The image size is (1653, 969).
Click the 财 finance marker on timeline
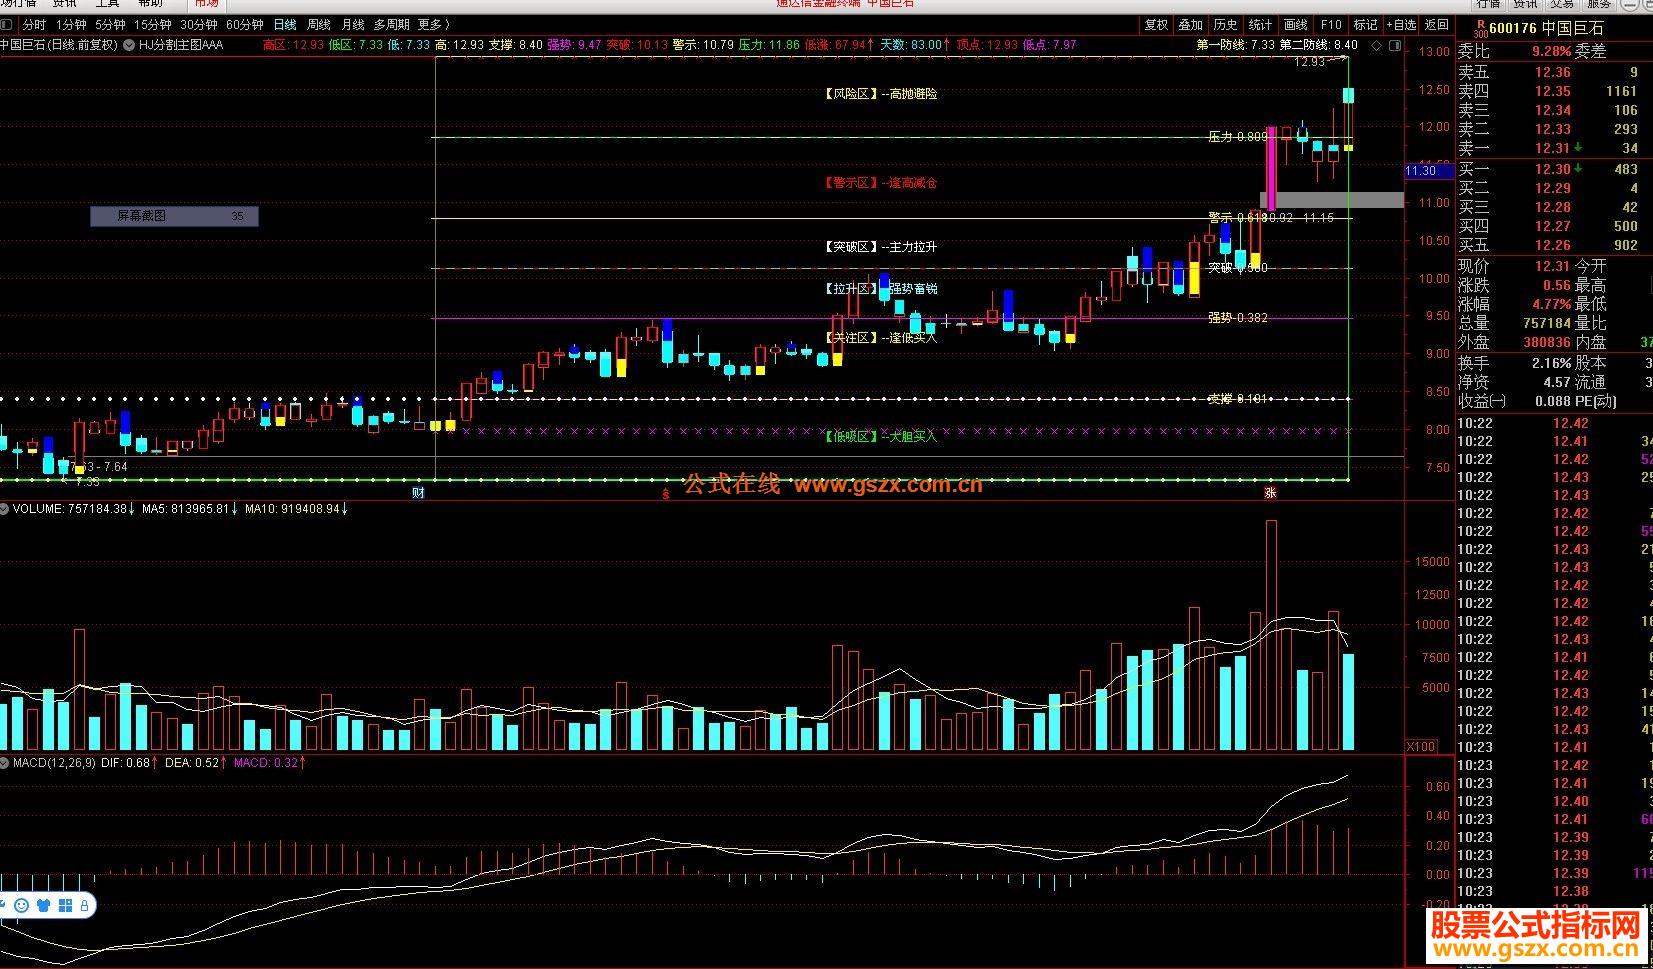click(x=418, y=493)
